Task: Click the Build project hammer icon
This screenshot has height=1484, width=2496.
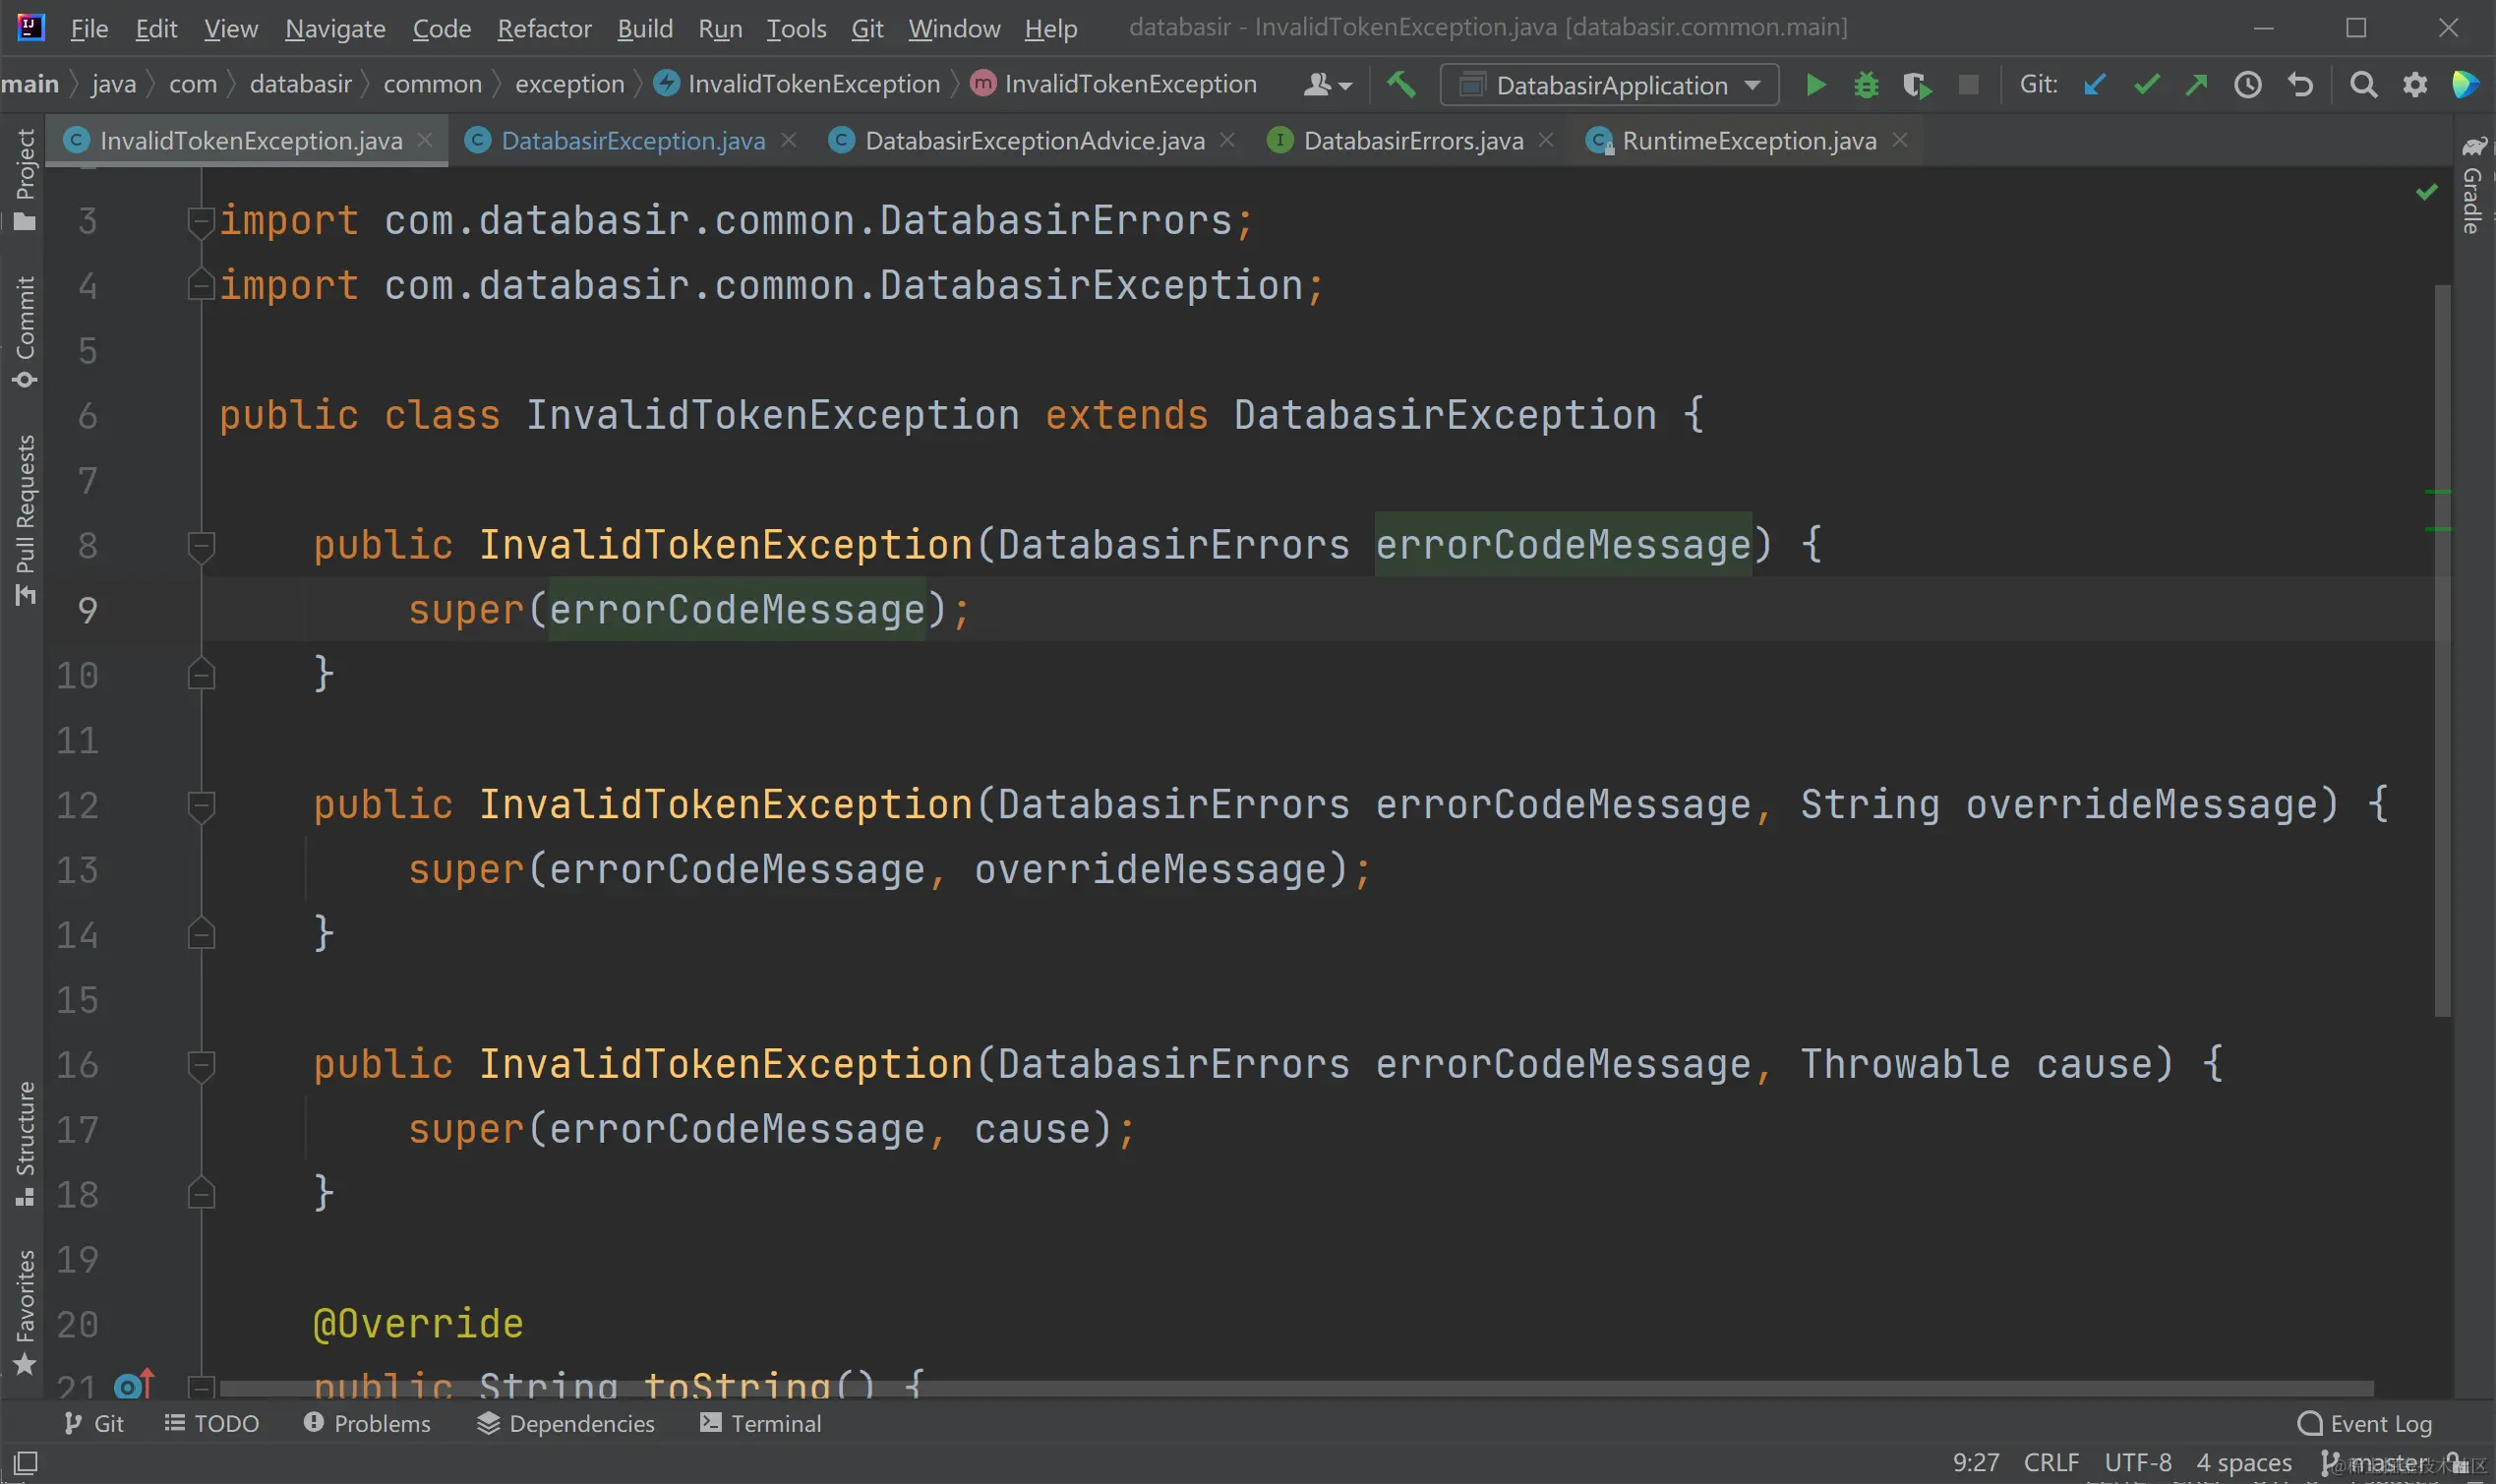Action: [x=1401, y=85]
